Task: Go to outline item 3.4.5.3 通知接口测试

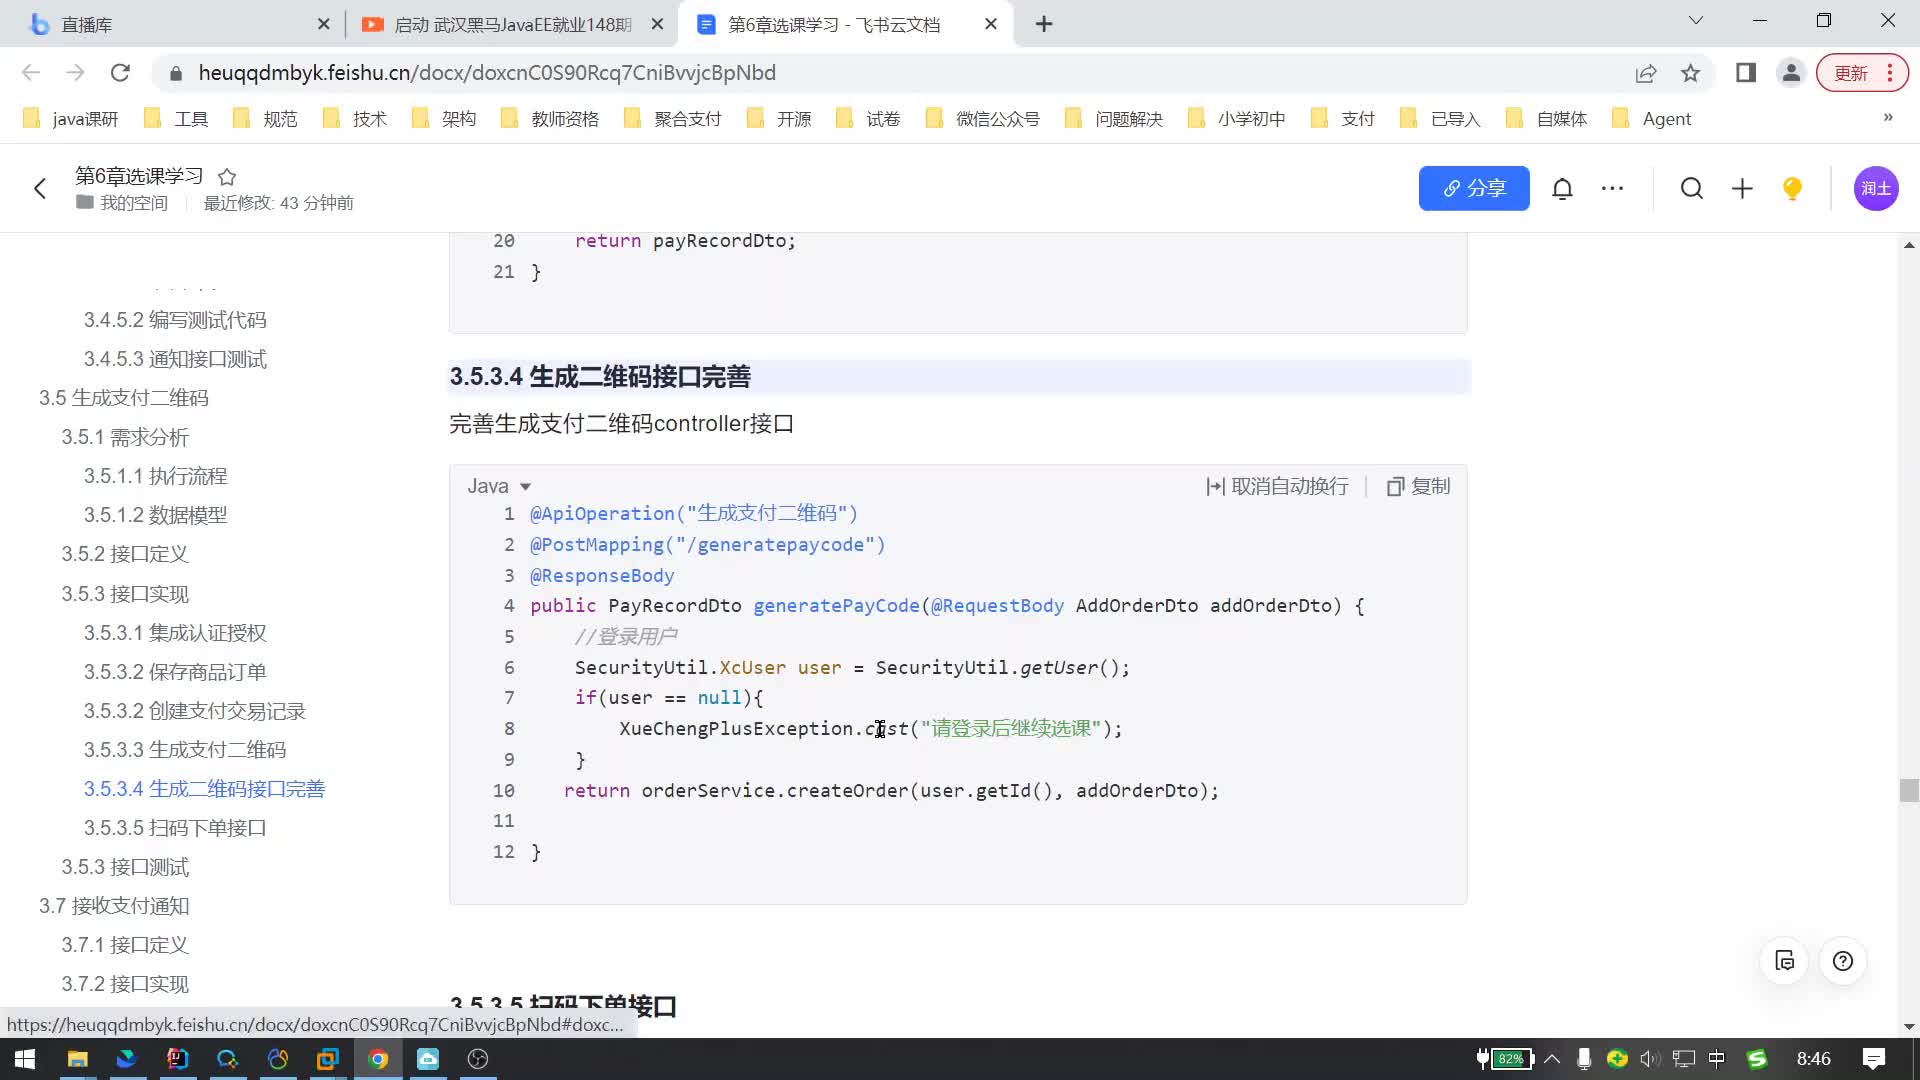Action: tap(175, 359)
